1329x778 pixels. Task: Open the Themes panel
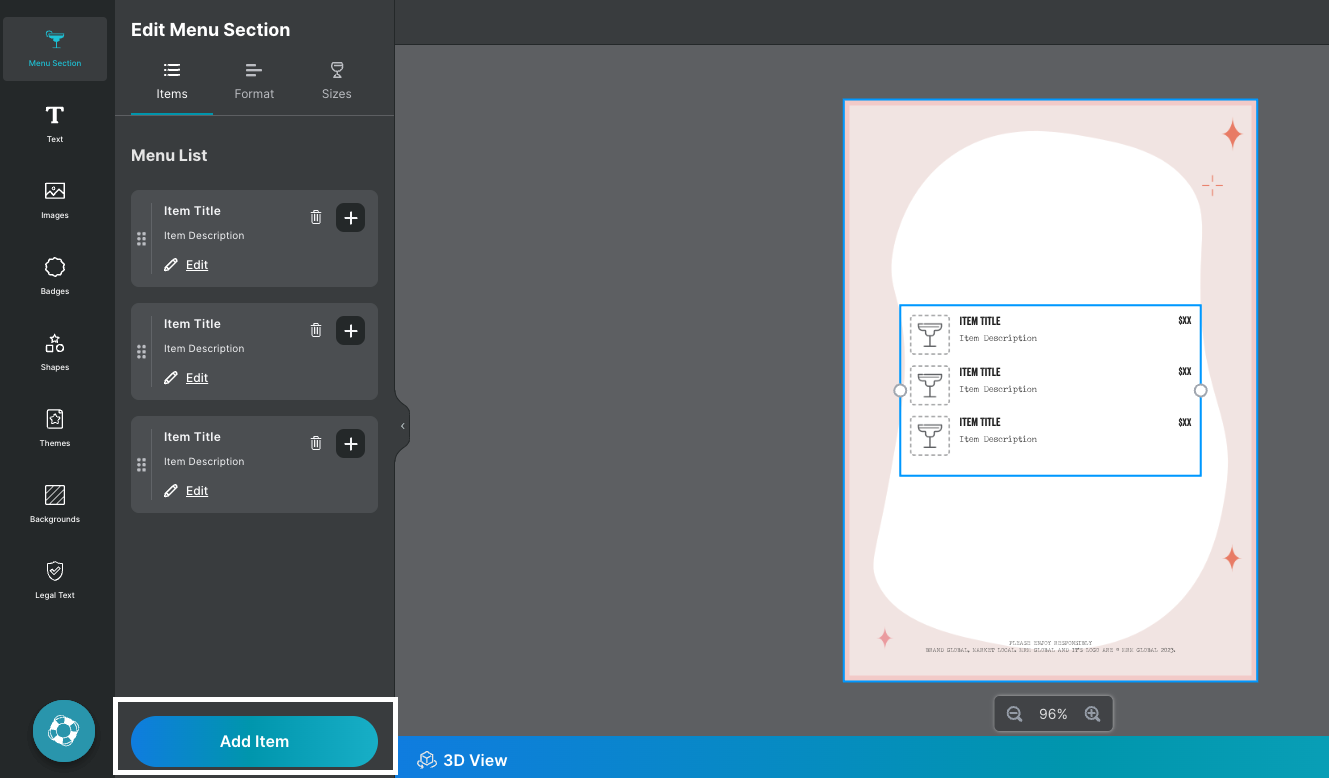tap(55, 427)
